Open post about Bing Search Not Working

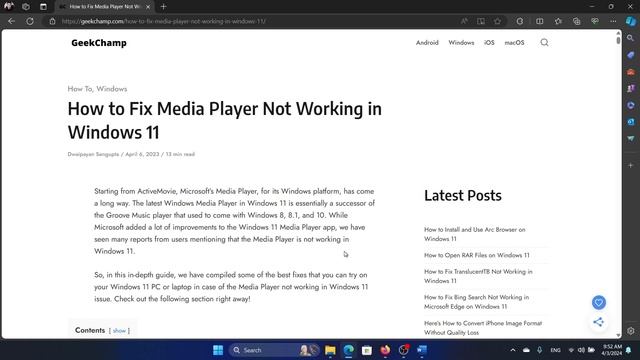pos(476,302)
